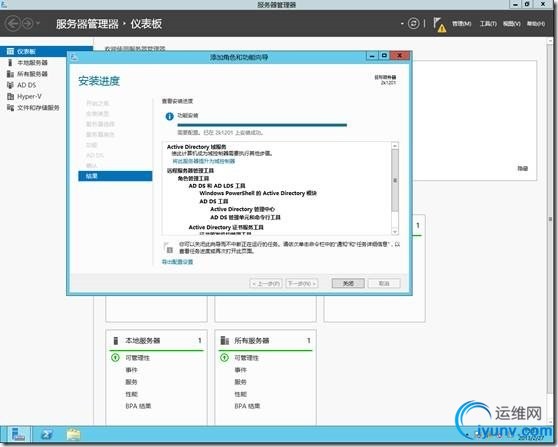Image resolution: width=558 pixels, height=447 pixels.
Task: Click 'AD DS 管理单元和命令行工具' entry
Action: click(245, 217)
